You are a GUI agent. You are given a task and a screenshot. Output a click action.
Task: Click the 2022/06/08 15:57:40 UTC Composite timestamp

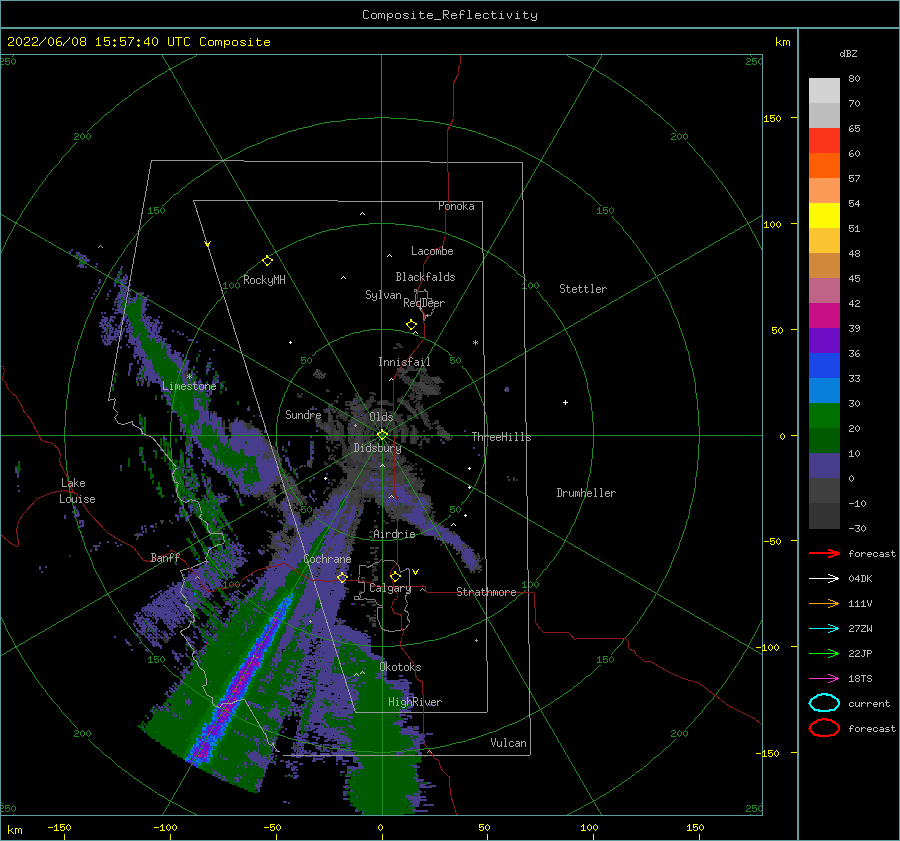coord(138,42)
